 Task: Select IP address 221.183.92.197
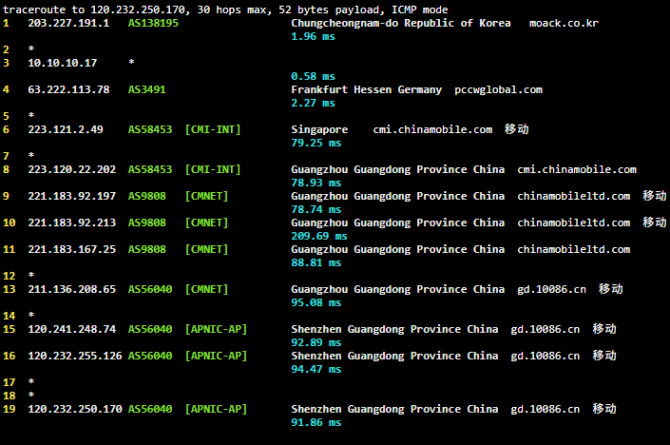71,196
